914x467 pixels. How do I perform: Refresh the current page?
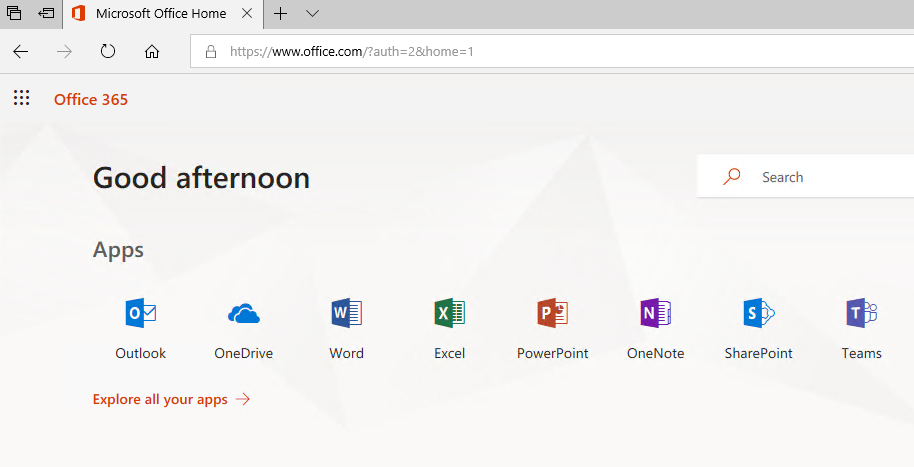[108, 52]
